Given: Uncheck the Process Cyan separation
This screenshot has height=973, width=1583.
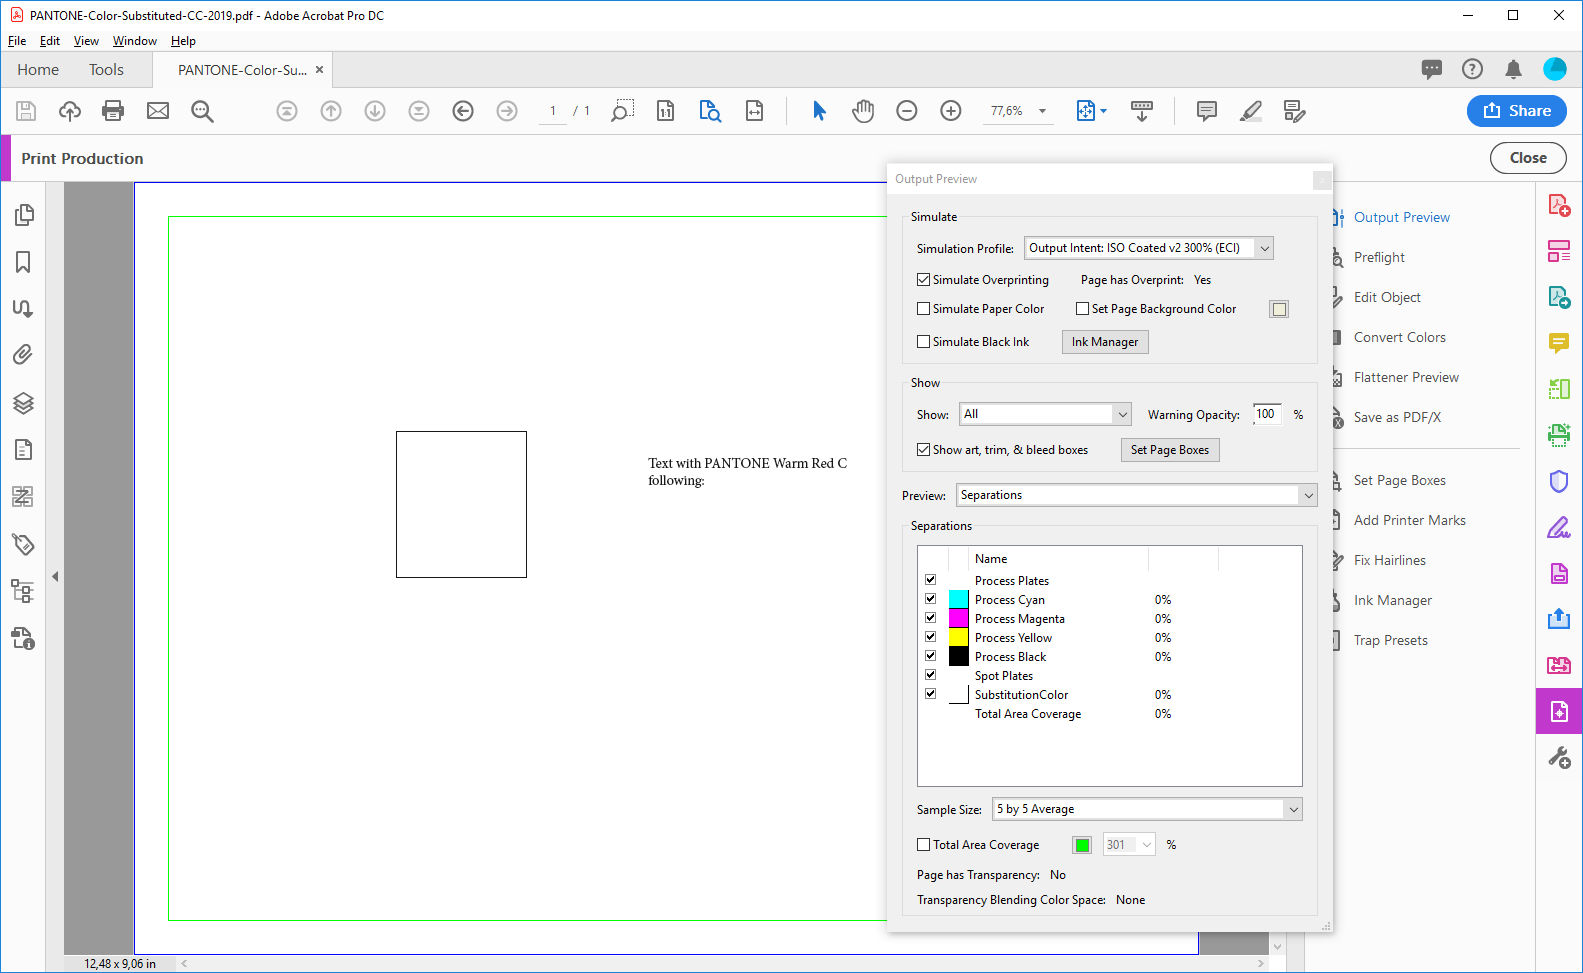Looking at the screenshot, I should pyautogui.click(x=931, y=599).
